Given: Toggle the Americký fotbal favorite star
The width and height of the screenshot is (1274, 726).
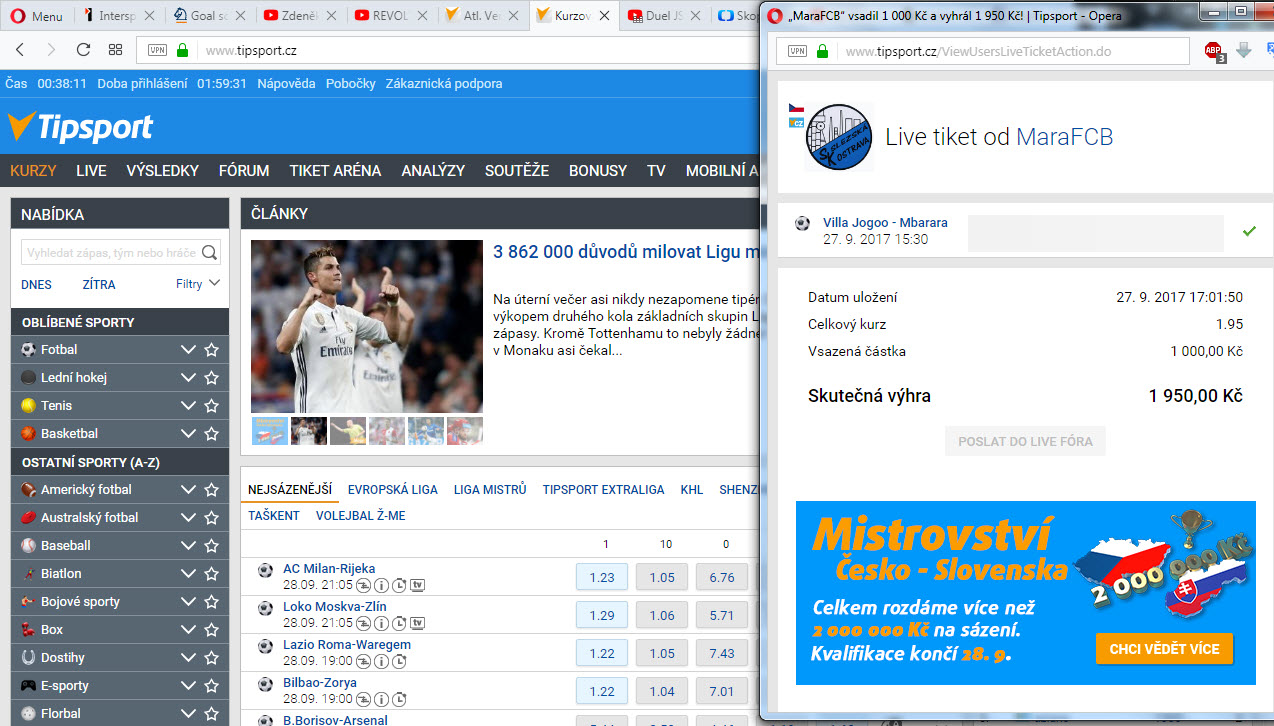Looking at the screenshot, I should point(212,490).
